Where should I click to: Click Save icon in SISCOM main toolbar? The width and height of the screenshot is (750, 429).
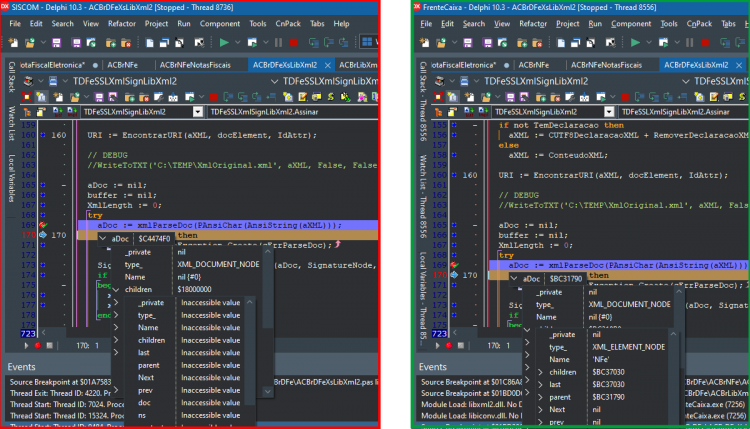pyautogui.click(x=56, y=43)
